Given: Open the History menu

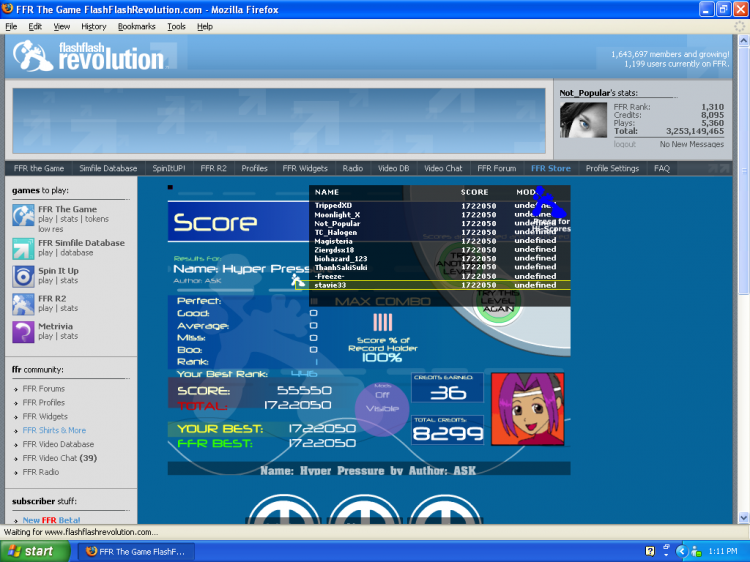Looking at the screenshot, I should [93, 27].
